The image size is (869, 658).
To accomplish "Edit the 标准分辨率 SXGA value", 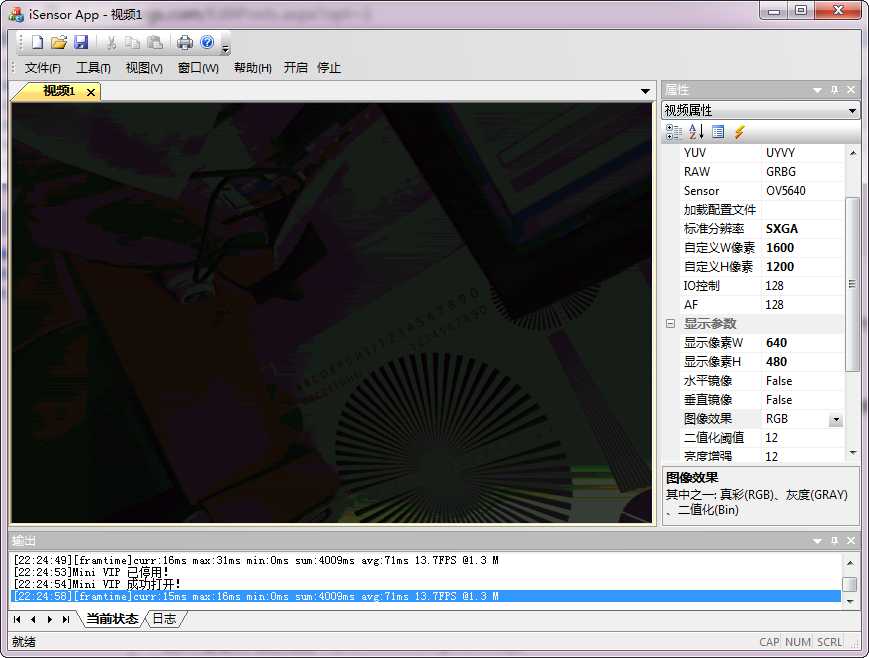I will pyautogui.click(x=803, y=229).
